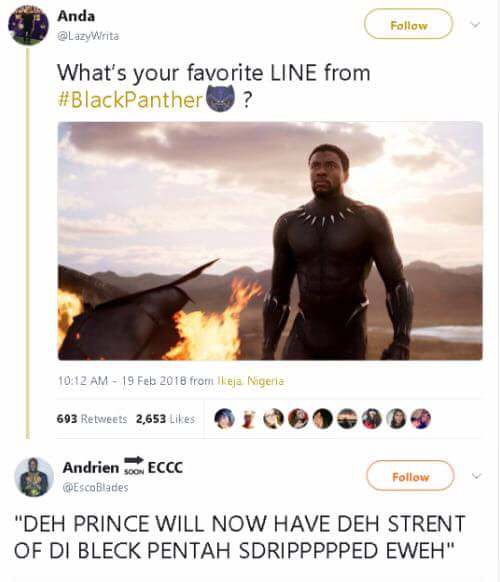Viewport: 500px width, 582px height.
Task: Open last liker's avatar in likes row
Action: [x=421, y=419]
